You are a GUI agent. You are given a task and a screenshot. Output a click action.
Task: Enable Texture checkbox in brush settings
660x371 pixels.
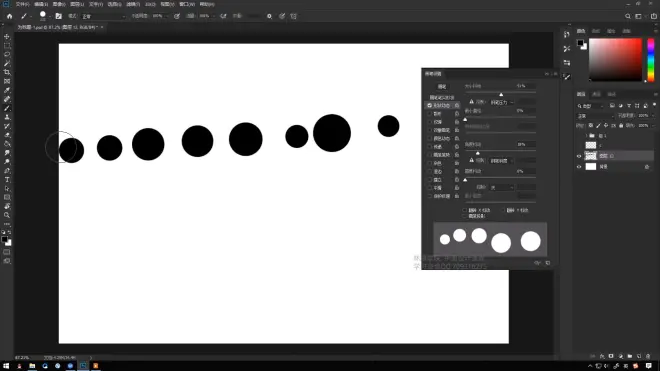point(429,122)
